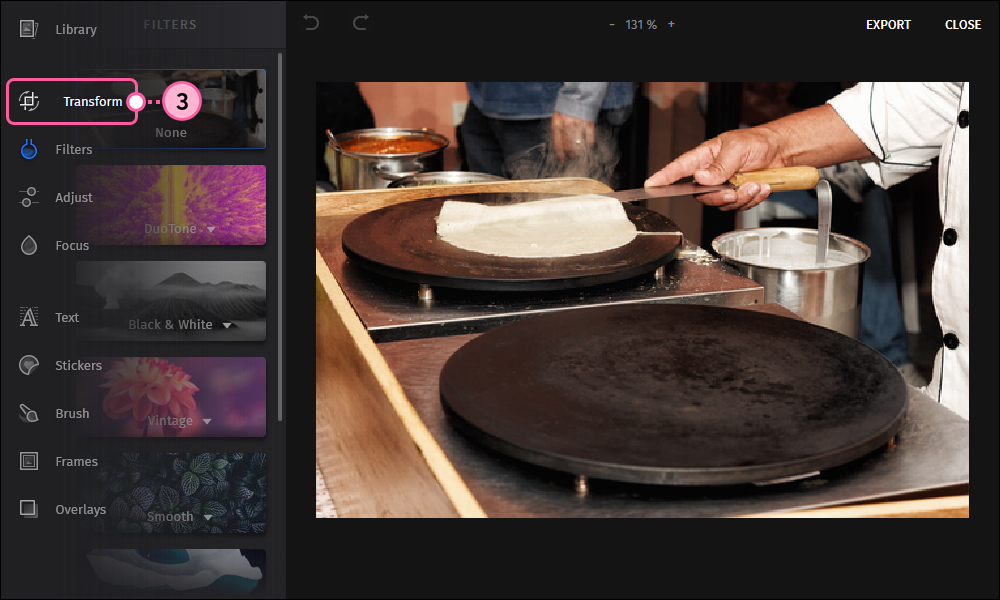Click the EXPORT button
This screenshot has width=1000, height=600.
pyautogui.click(x=888, y=24)
